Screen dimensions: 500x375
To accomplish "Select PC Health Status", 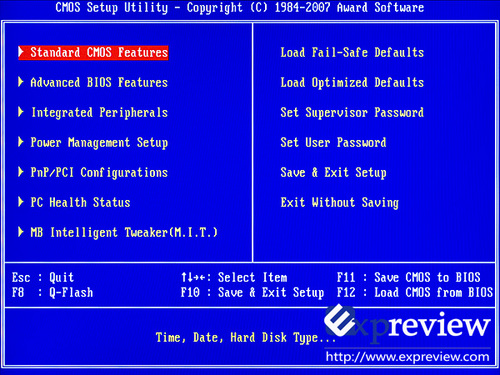I will click(x=80, y=202).
